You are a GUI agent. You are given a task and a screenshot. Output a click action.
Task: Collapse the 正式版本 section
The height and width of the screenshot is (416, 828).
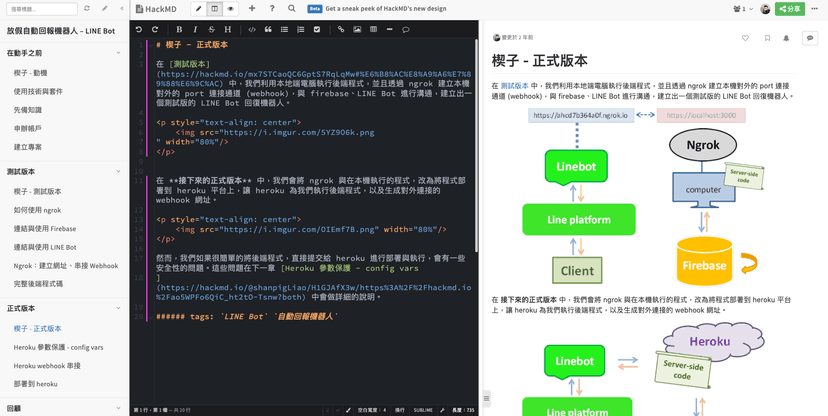118,308
